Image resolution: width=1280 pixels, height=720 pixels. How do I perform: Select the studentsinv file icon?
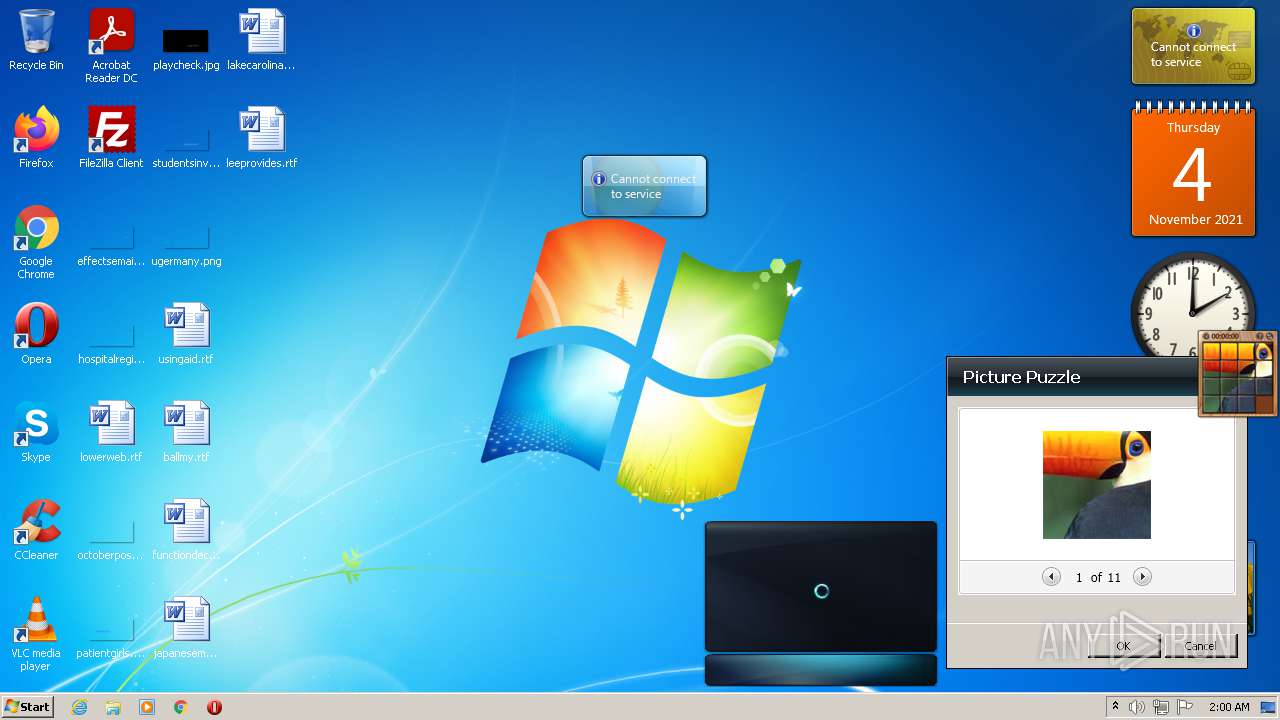186,148
